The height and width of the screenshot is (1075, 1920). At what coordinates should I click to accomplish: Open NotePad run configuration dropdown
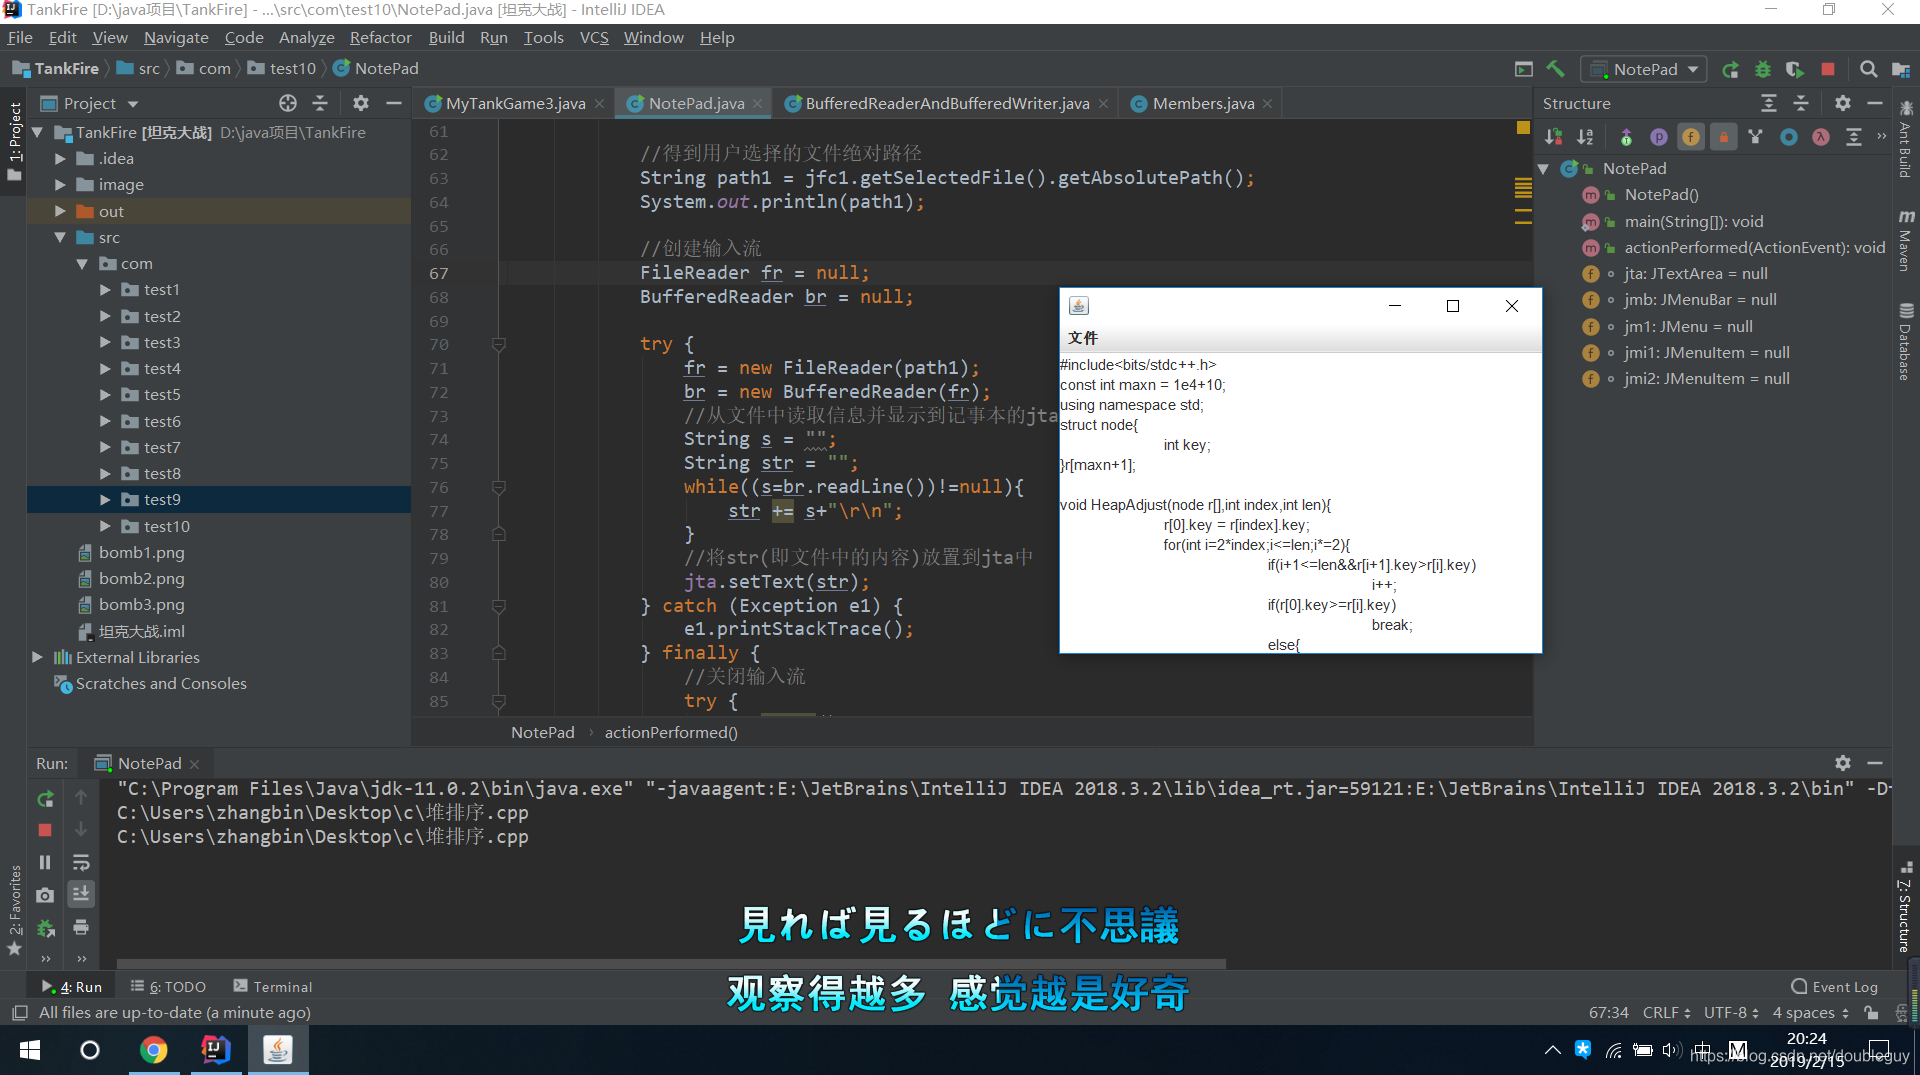pos(1645,69)
